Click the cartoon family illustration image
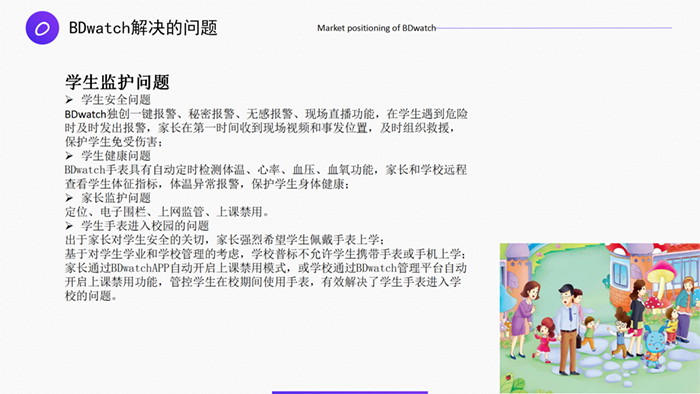 (600, 318)
